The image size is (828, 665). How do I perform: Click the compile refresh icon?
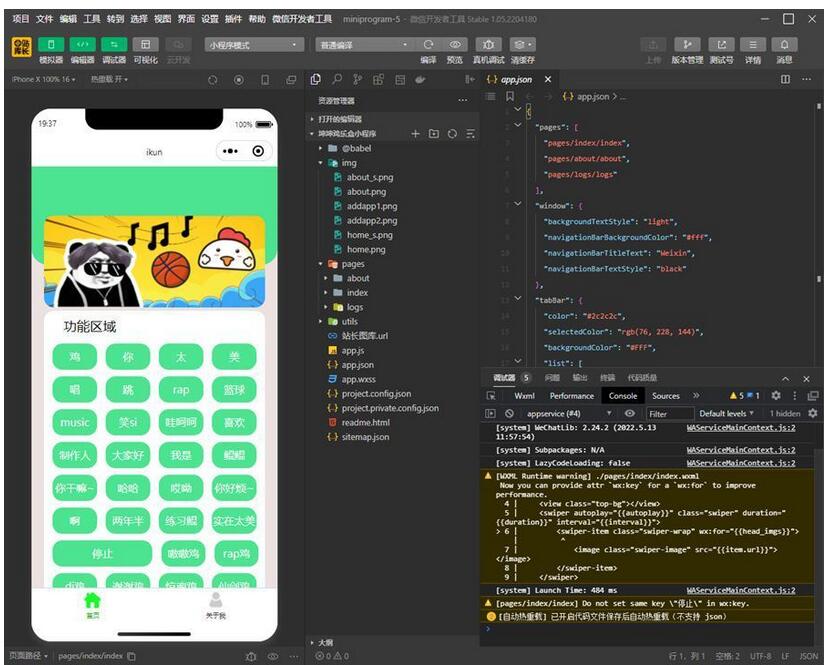(x=428, y=45)
